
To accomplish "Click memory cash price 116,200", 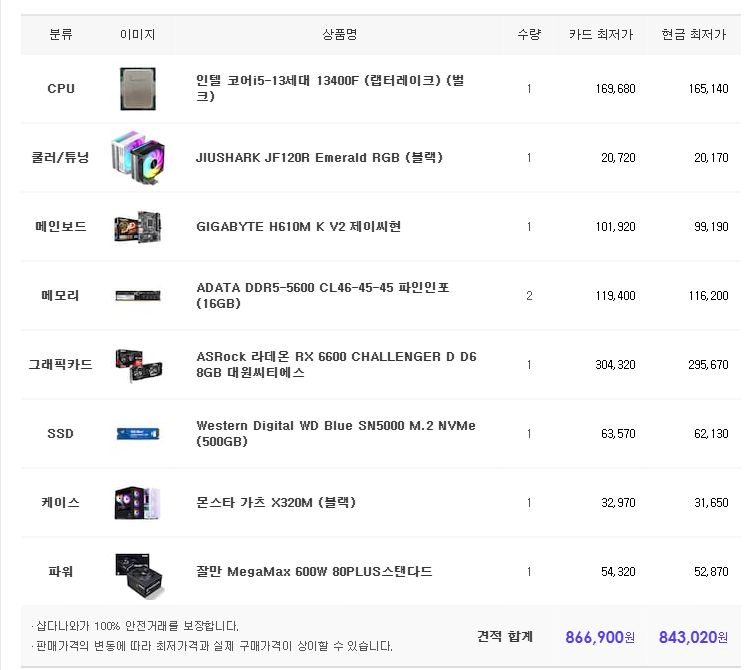I will point(708,296).
